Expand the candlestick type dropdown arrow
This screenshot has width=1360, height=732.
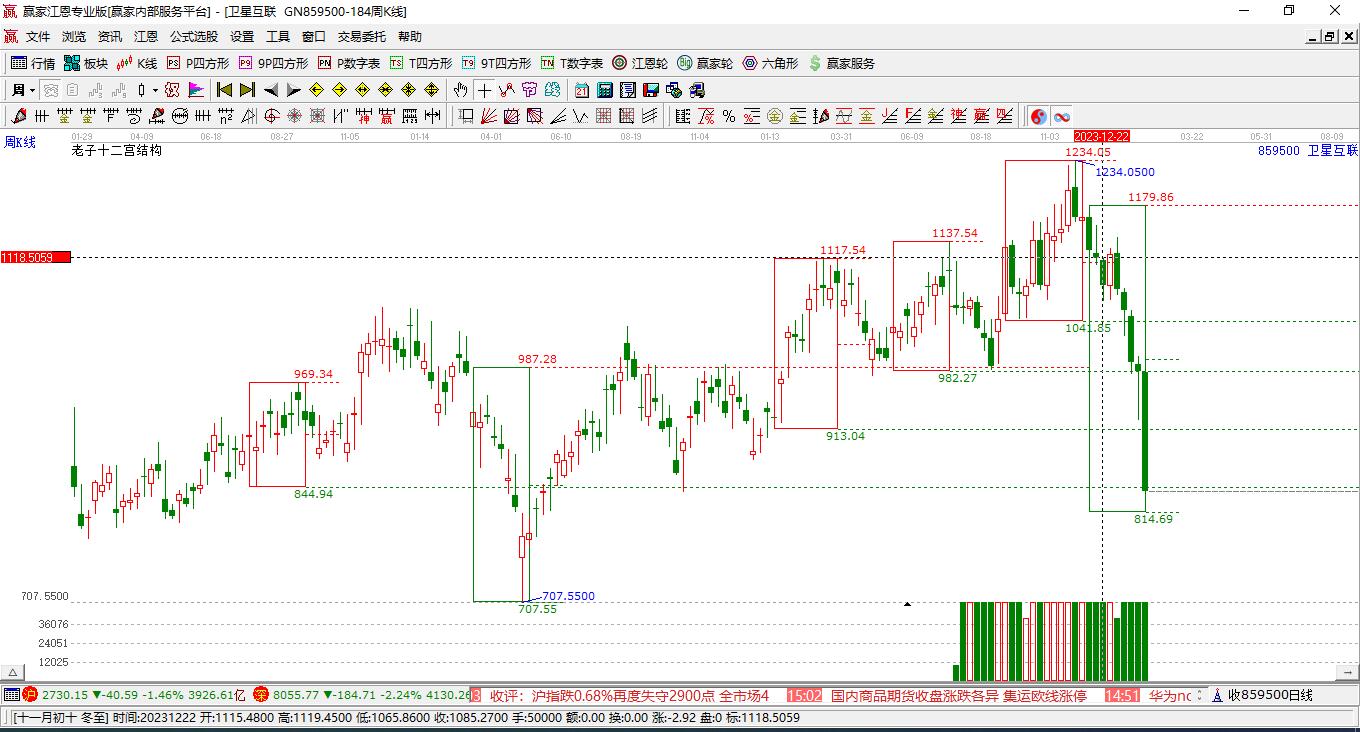coord(155,90)
